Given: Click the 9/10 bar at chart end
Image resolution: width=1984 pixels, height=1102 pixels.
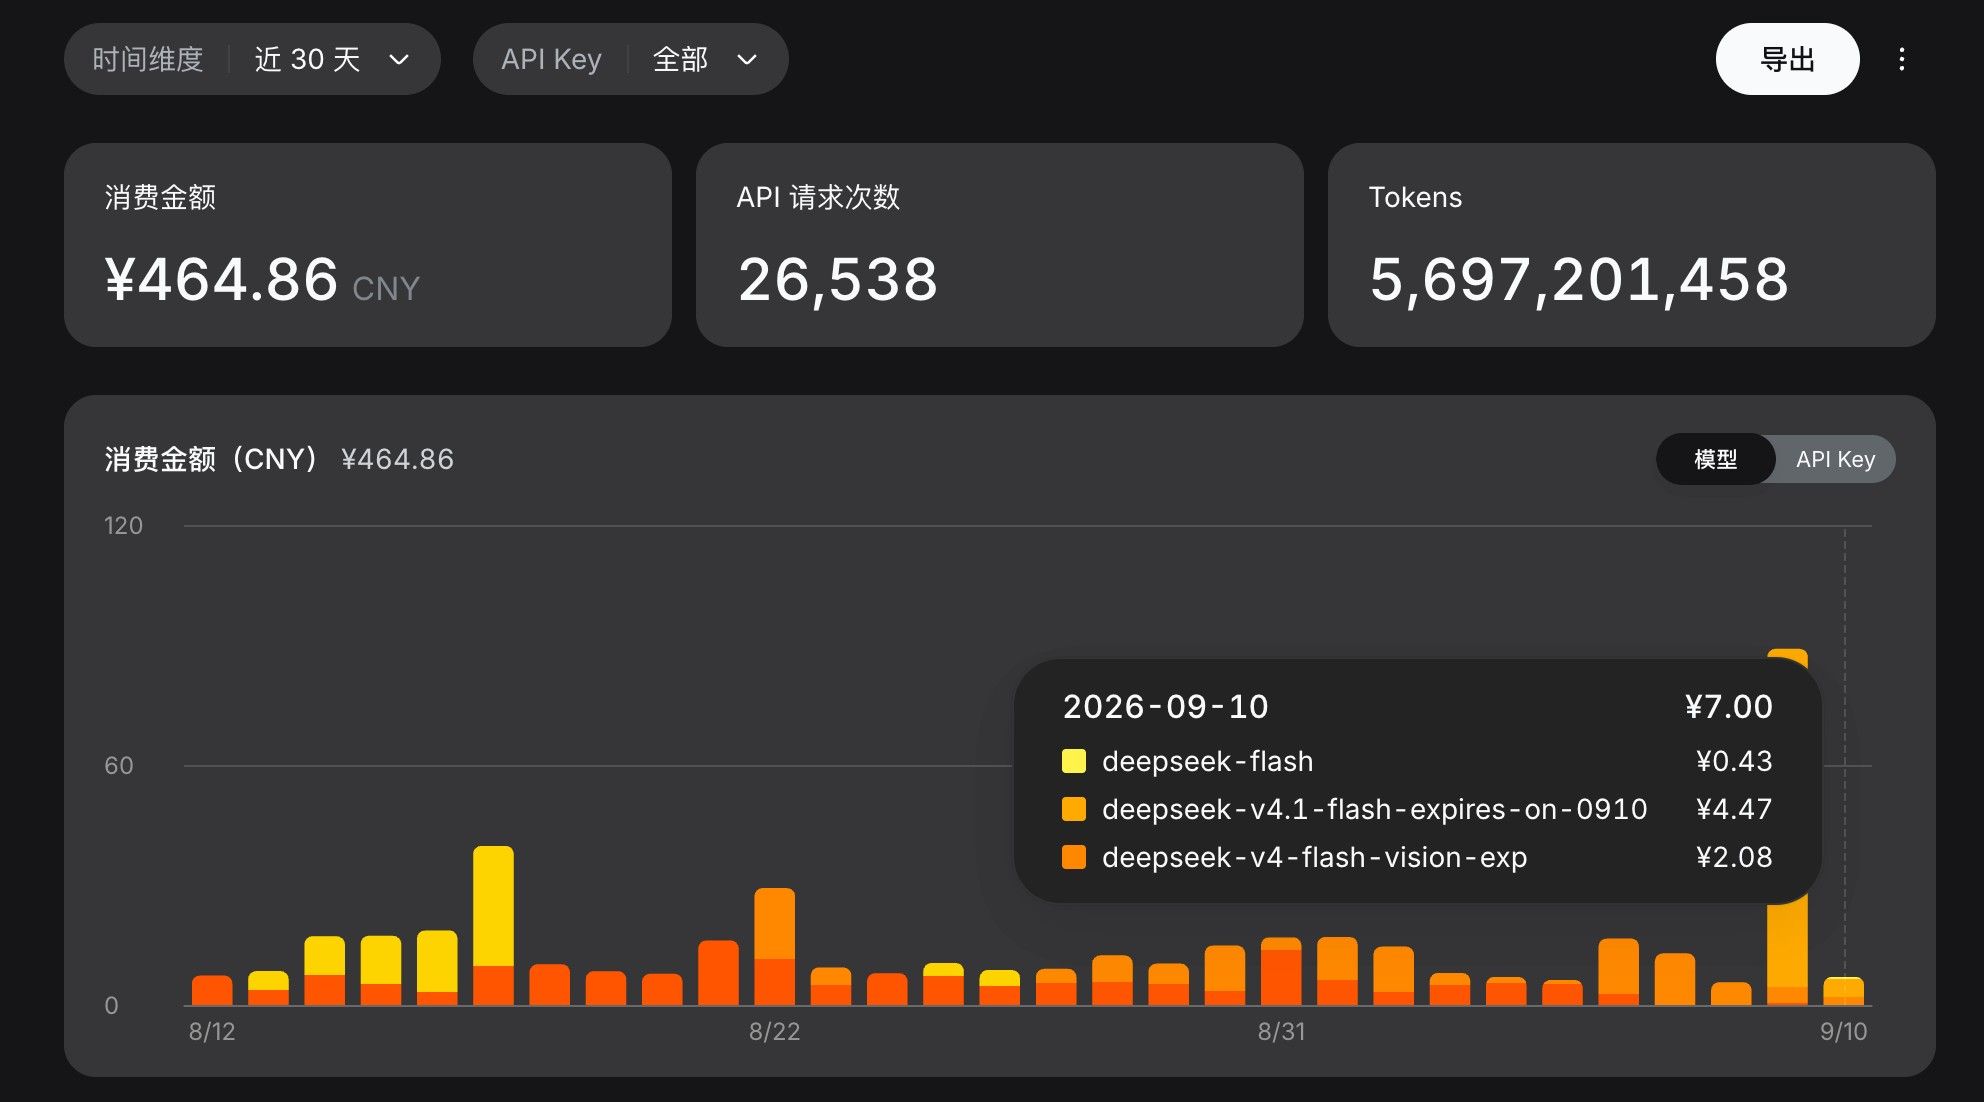Looking at the screenshot, I should (1843, 991).
